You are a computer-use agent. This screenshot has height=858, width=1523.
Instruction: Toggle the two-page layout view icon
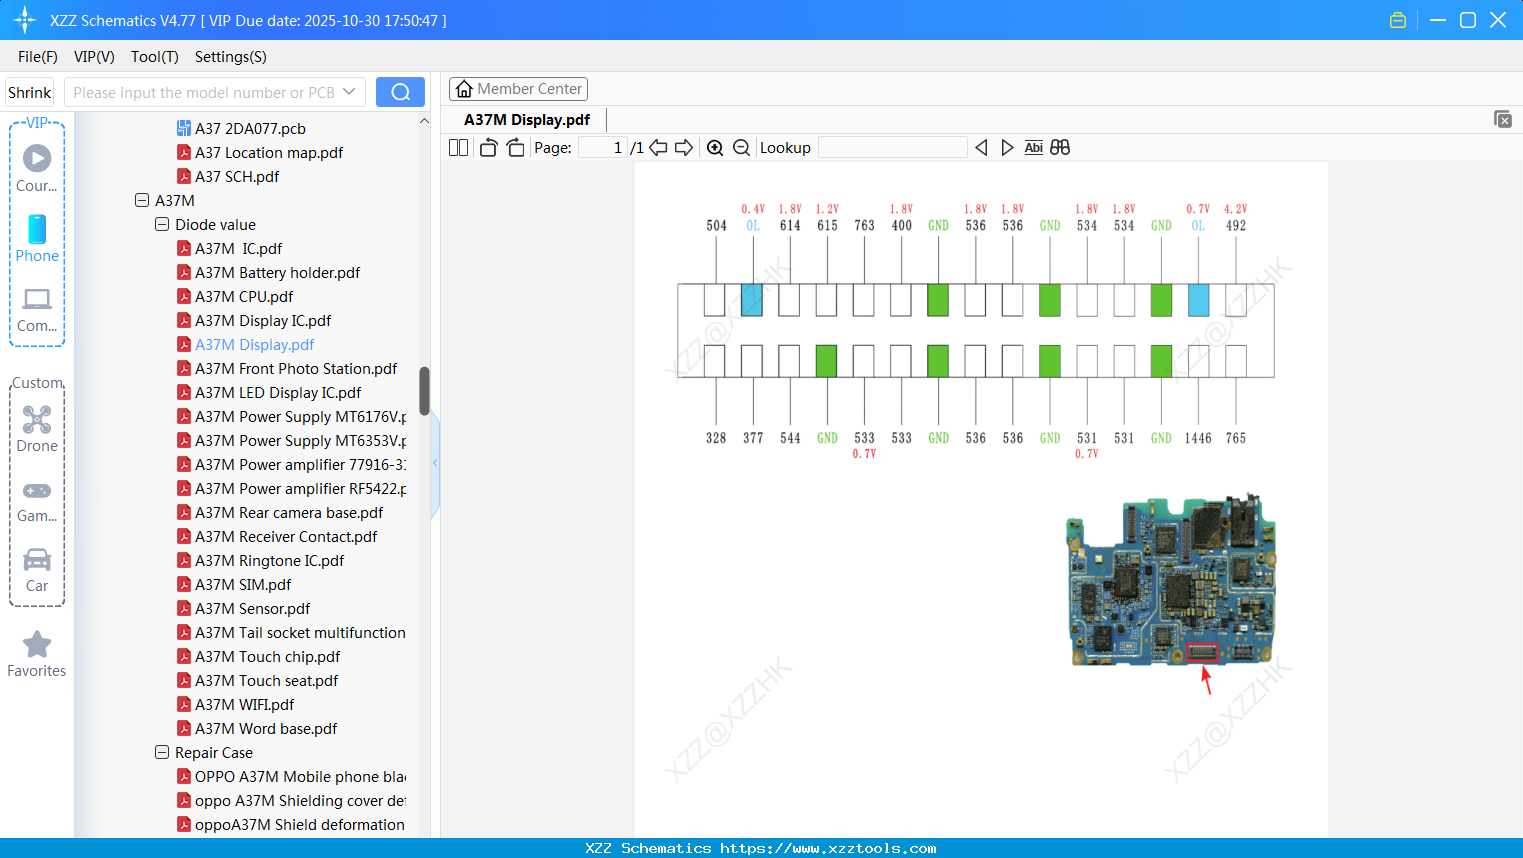pyautogui.click(x=458, y=147)
